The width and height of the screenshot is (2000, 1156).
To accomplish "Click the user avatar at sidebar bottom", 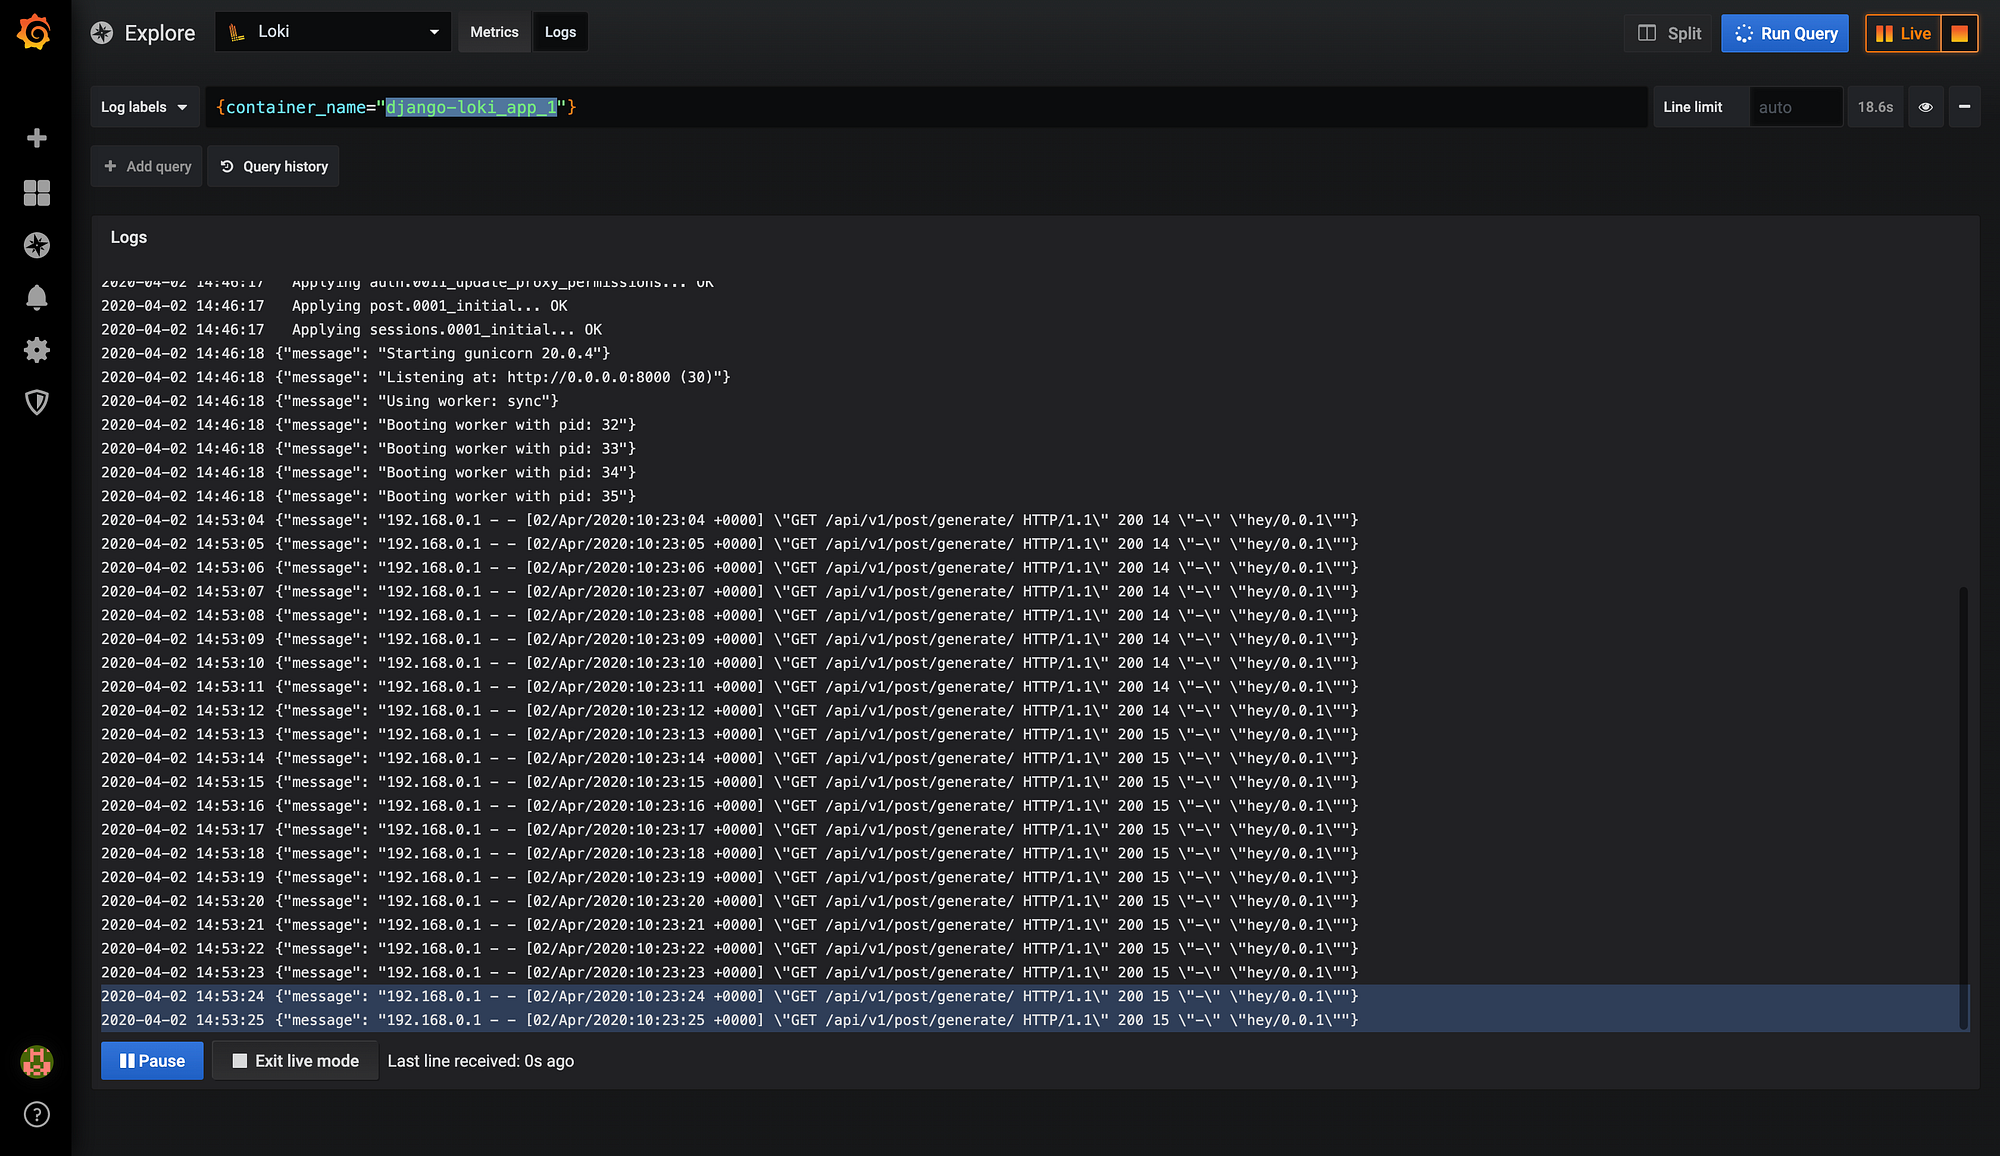I will (36, 1062).
